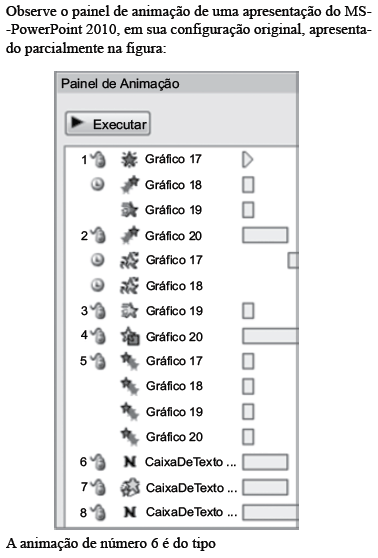Viewport: 378px width, 558px height.
Task: Click effect icon of animation 3 Gráfico 19
Action: [x=129, y=311]
